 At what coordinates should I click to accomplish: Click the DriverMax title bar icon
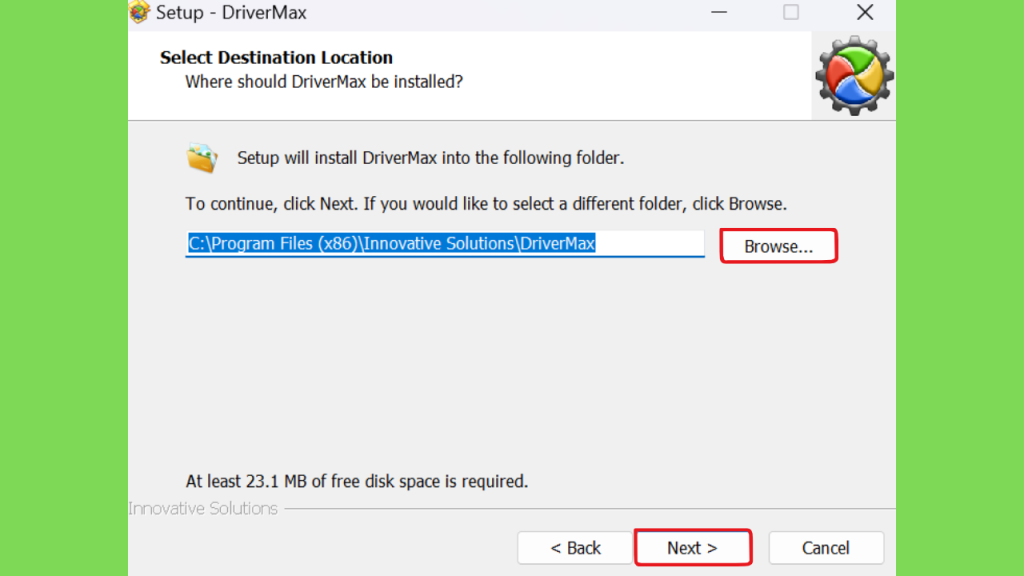[x=139, y=12]
